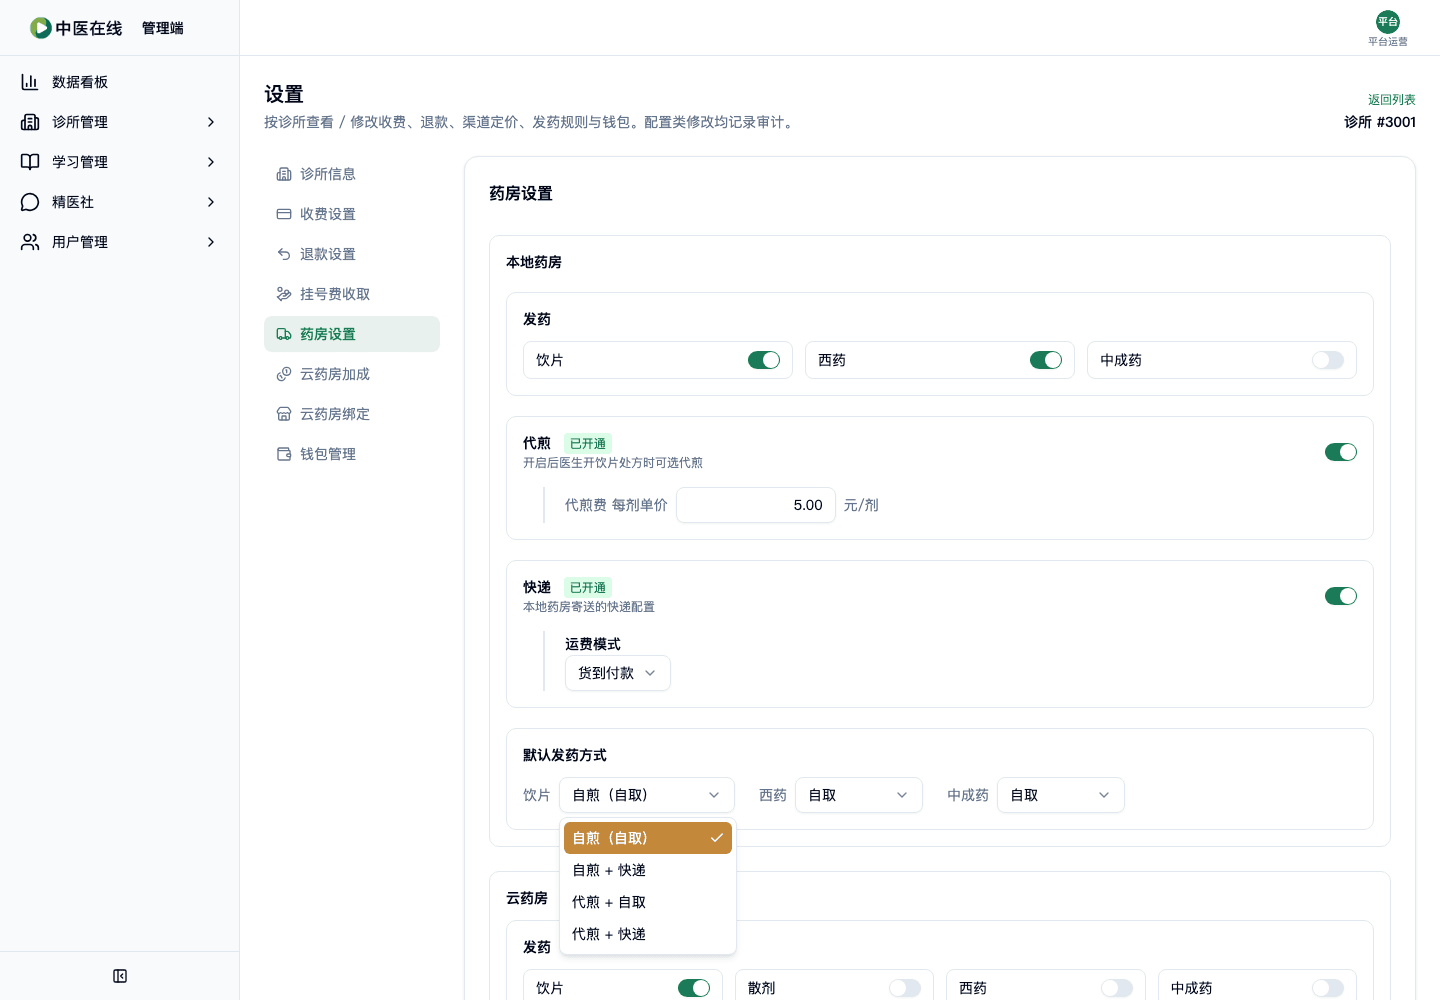Image resolution: width=1440 pixels, height=1000 pixels.
Task: Click the 平台 avatar icon
Action: (x=1388, y=22)
